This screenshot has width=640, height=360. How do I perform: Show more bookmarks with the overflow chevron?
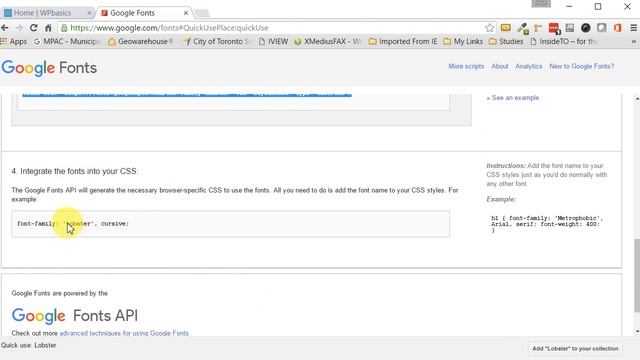(633, 41)
